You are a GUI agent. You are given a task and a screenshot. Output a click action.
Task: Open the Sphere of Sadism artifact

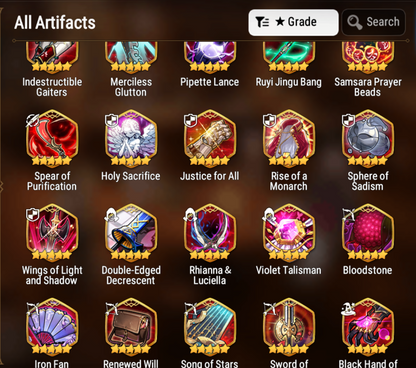368,138
